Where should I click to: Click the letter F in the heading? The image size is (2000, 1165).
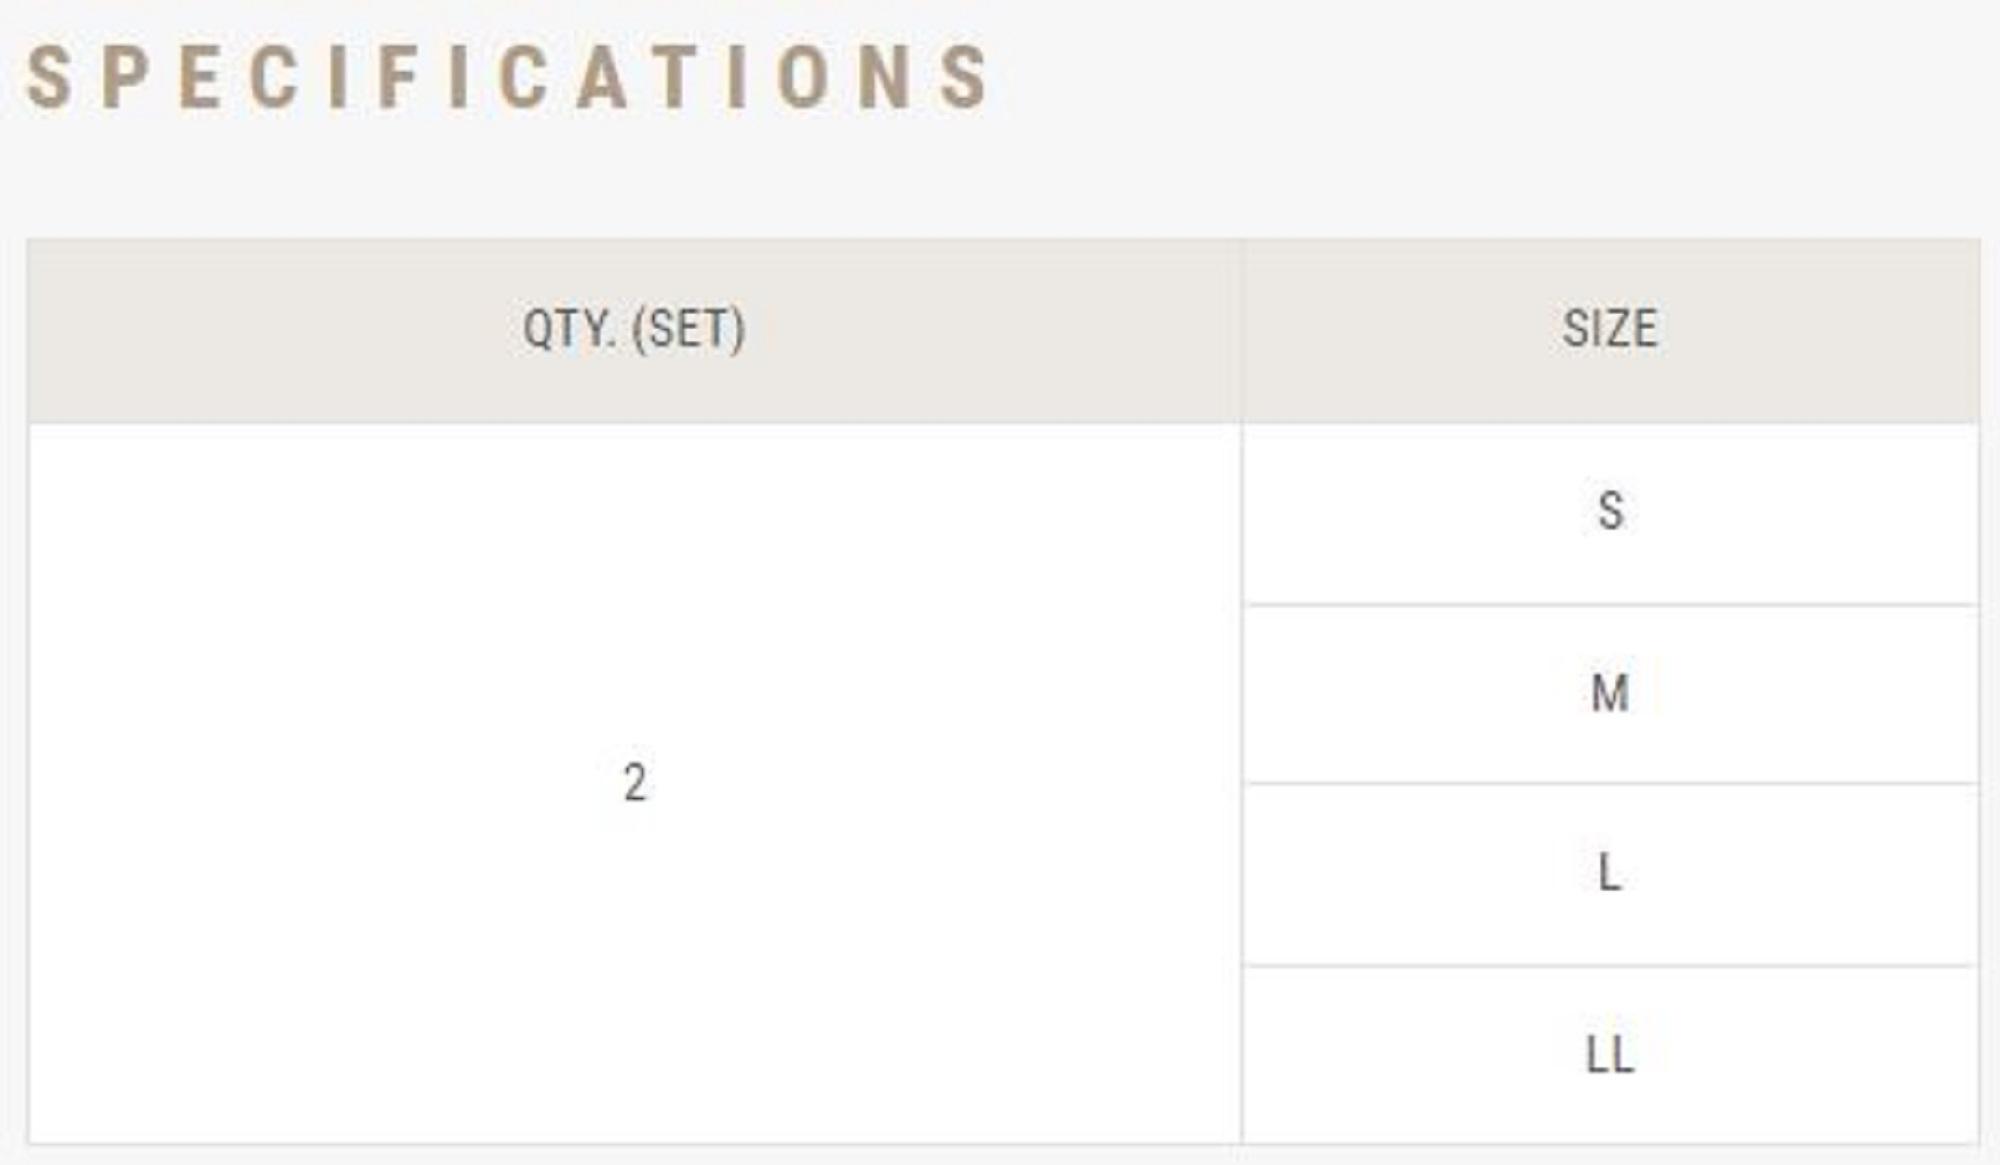[398, 77]
